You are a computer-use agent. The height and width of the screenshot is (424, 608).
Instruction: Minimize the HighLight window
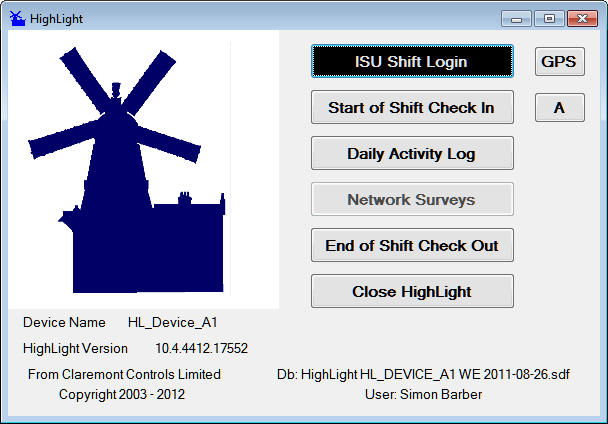519,18
